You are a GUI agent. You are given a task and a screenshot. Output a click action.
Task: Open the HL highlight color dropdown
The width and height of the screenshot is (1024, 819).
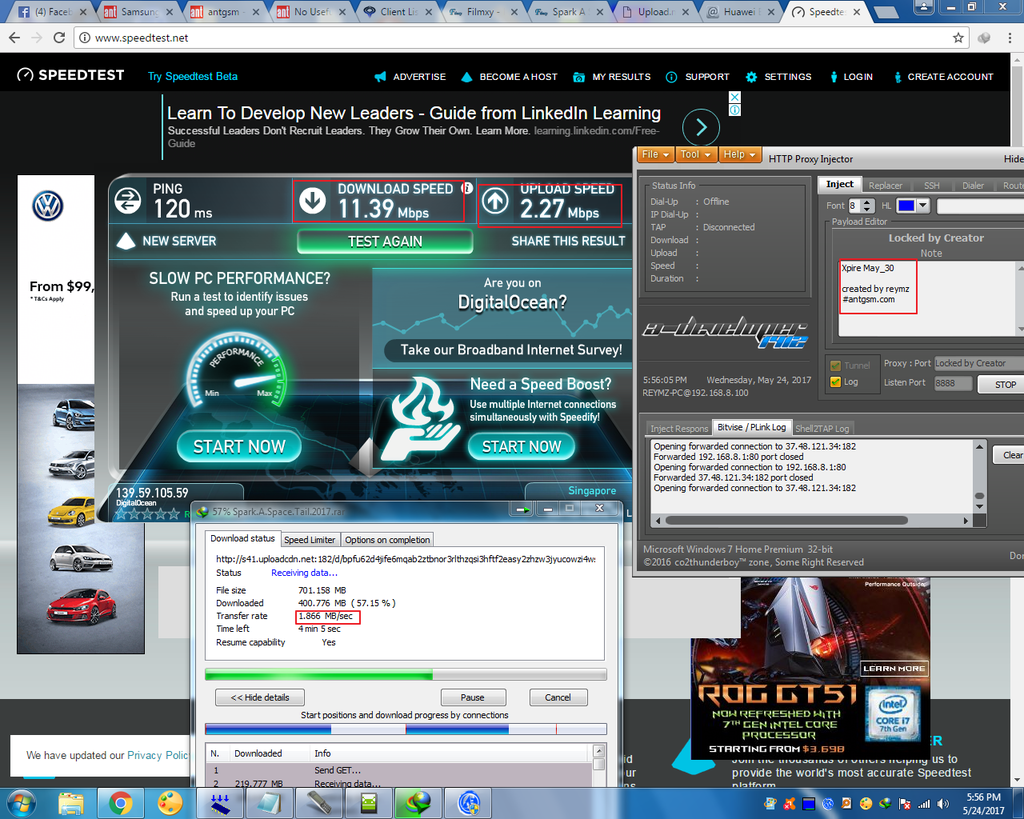(923, 206)
